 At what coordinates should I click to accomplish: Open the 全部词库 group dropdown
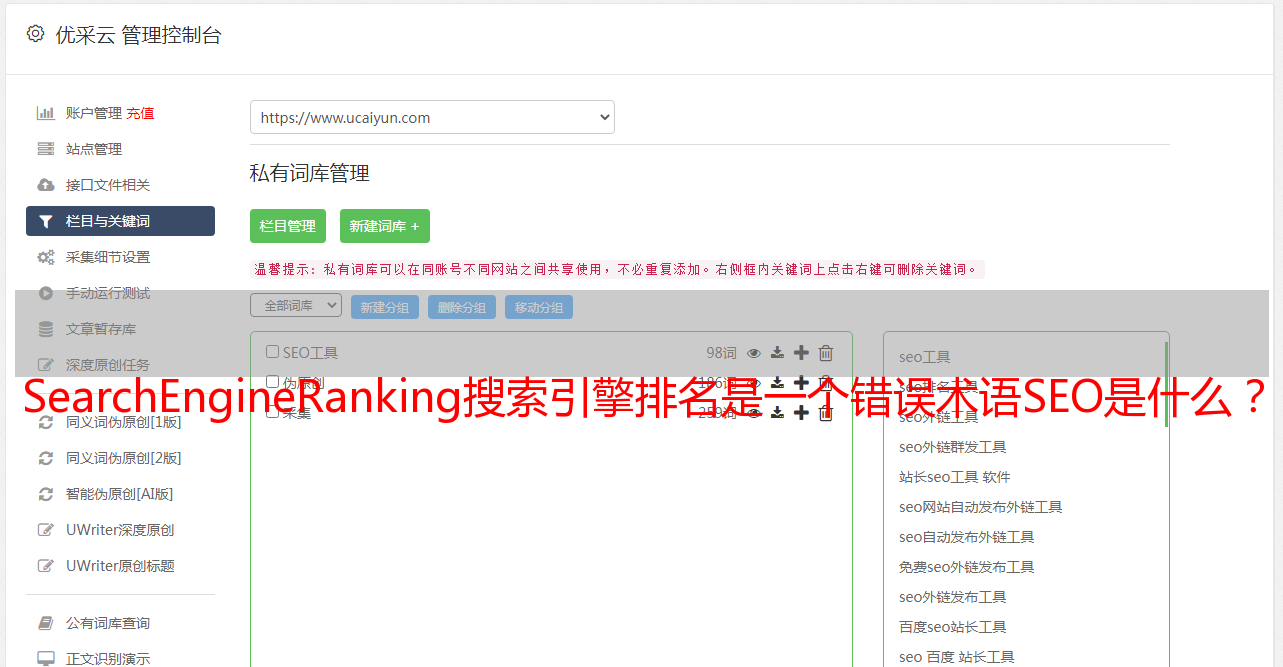pyautogui.click(x=296, y=305)
